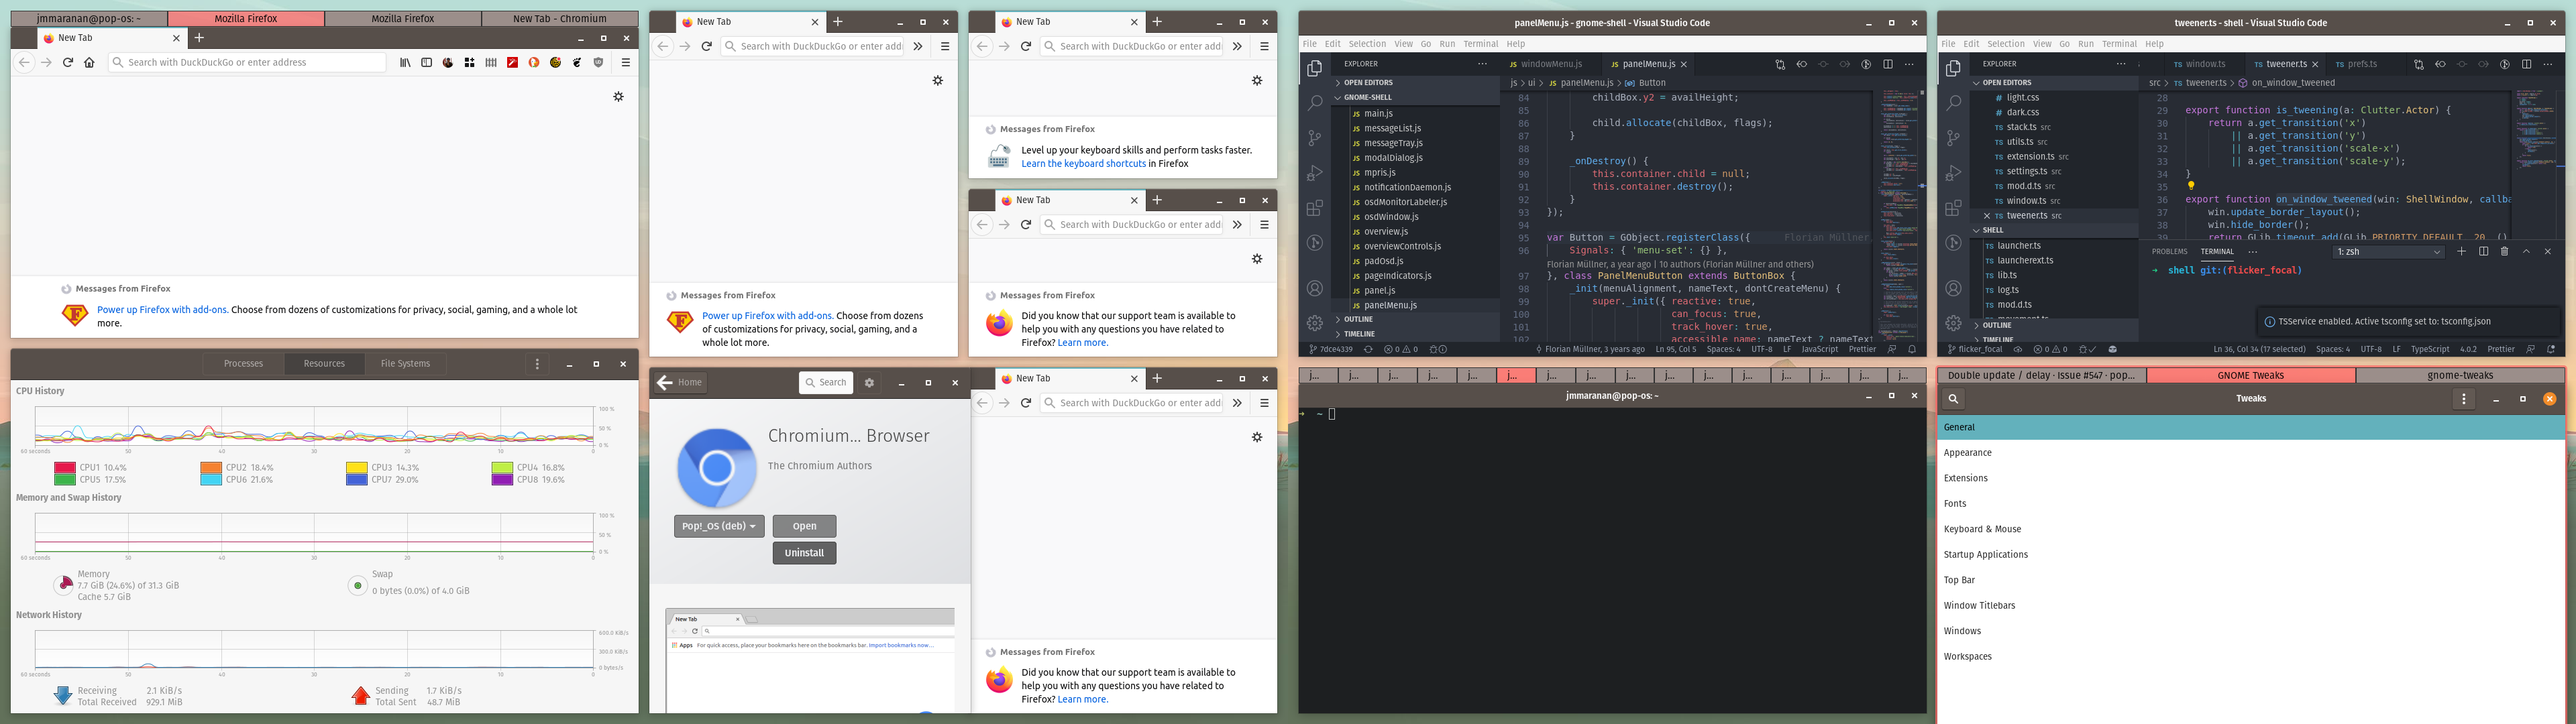This screenshot has width=2576, height=724.
Task: Open 'Learn the keyboard shortcuts' link in Firefox
Action: tap(1084, 163)
